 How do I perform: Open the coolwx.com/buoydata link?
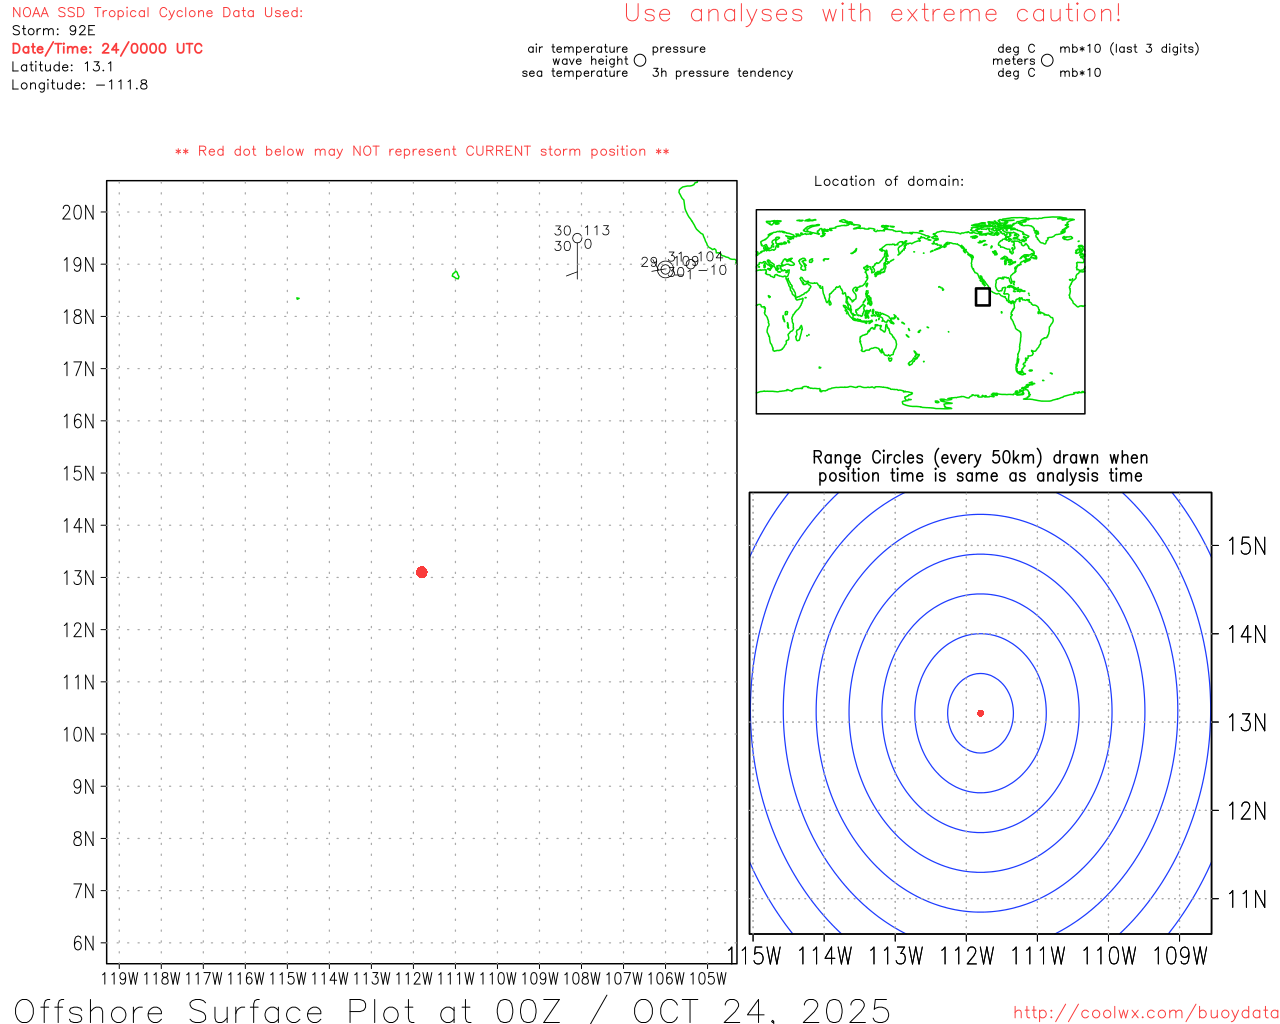1146,1013
